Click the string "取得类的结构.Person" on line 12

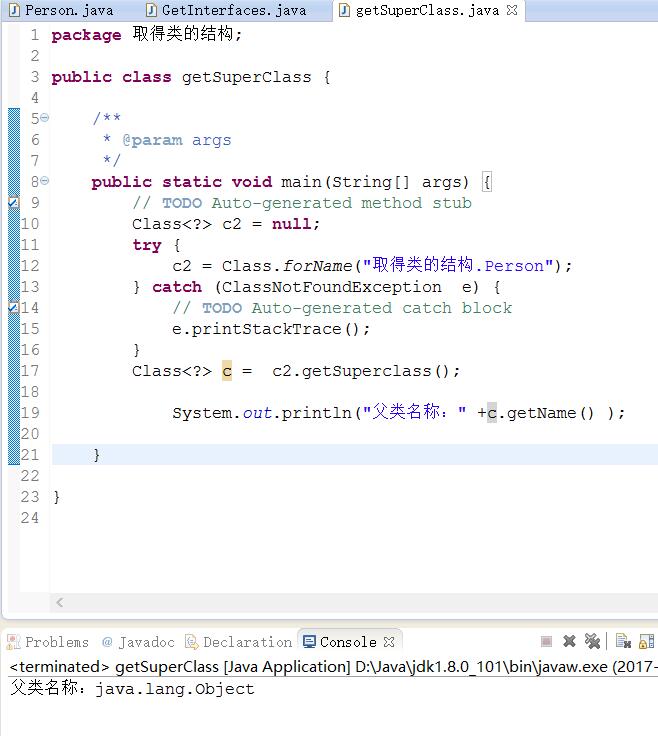tap(458, 265)
